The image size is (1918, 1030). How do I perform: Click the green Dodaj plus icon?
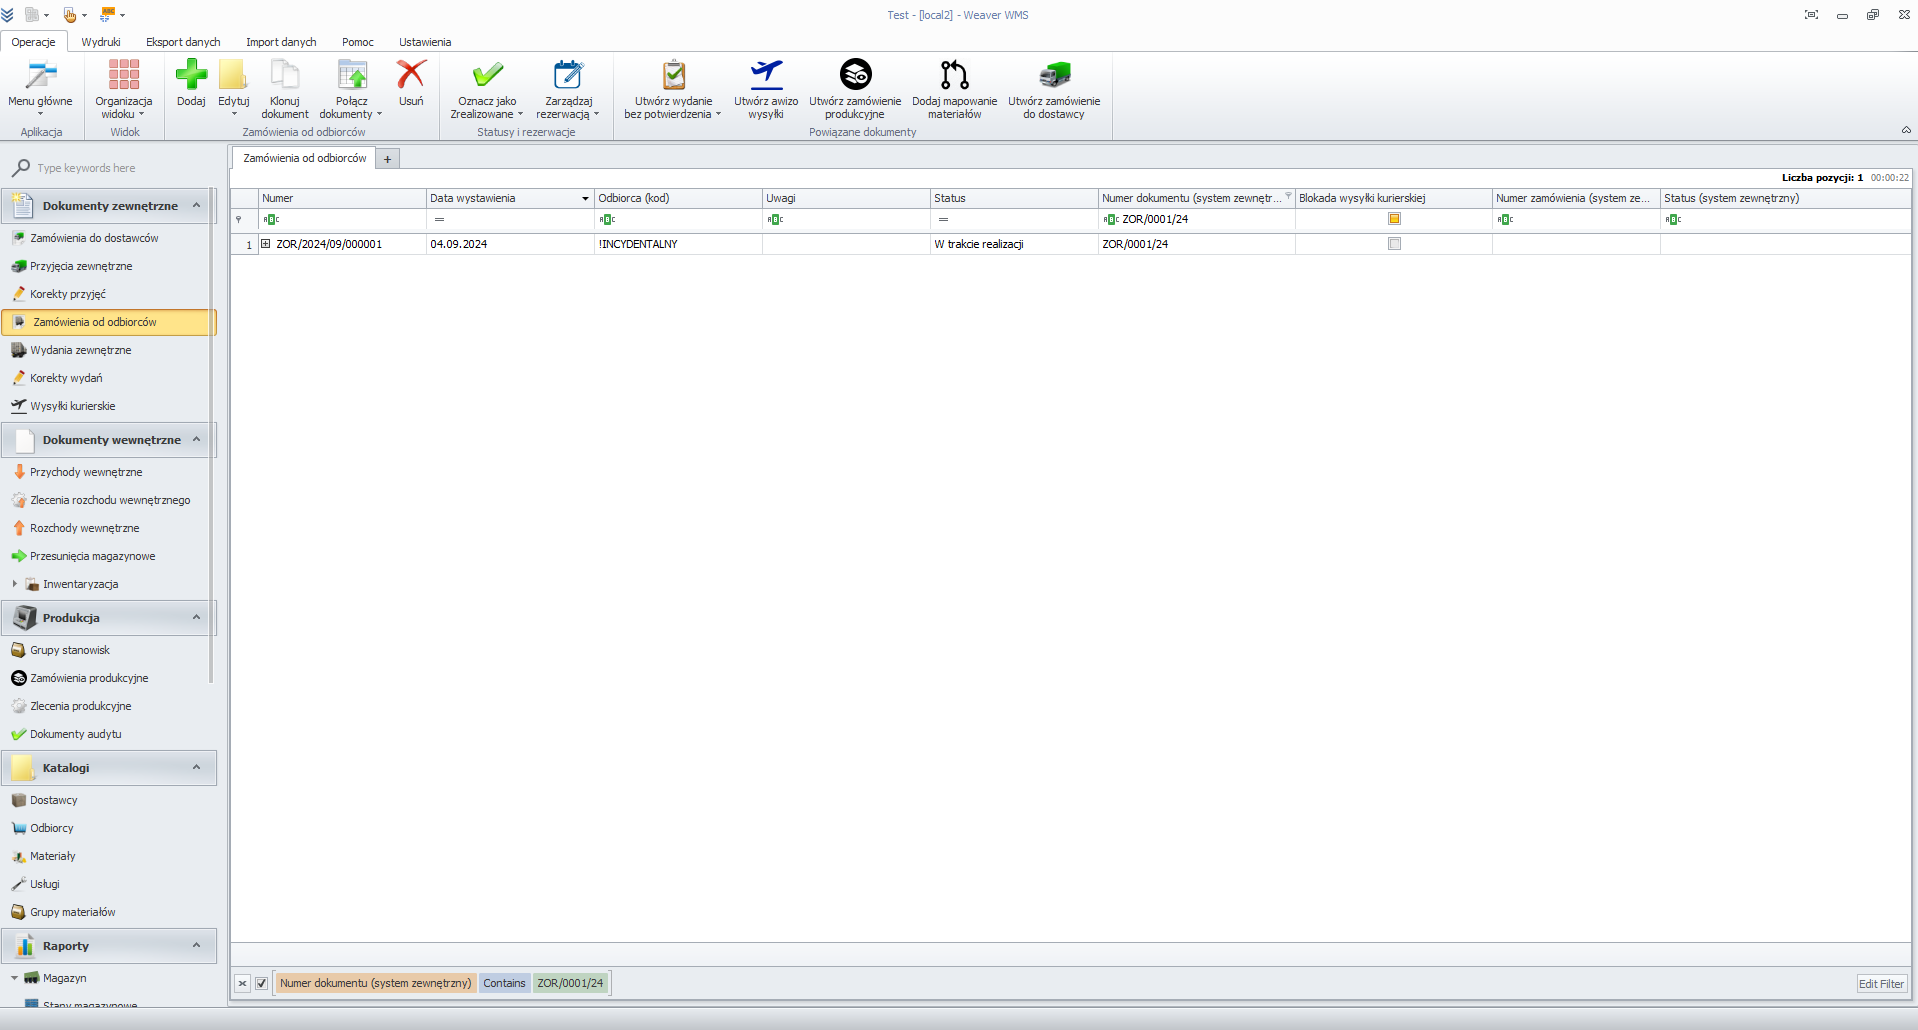pyautogui.click(x=191, y=76)
